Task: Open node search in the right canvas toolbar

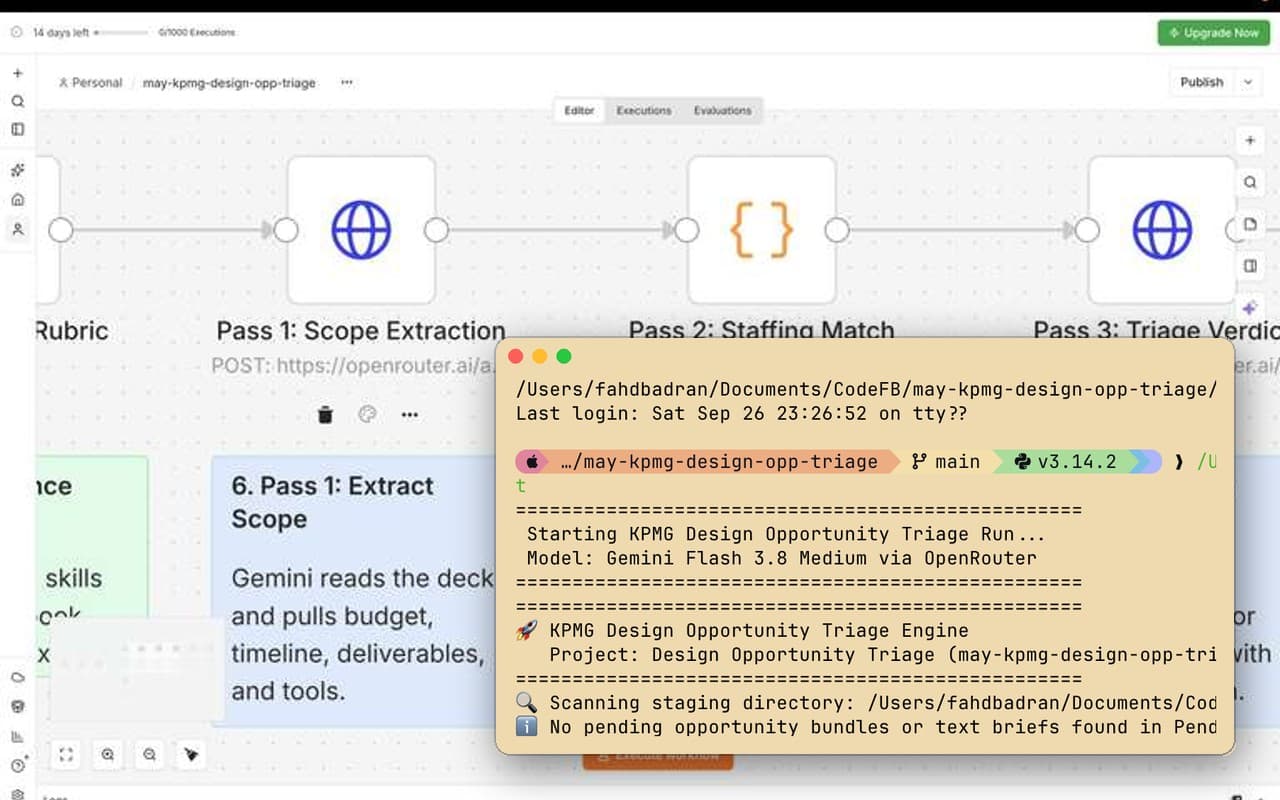Action: point(1250,183)
